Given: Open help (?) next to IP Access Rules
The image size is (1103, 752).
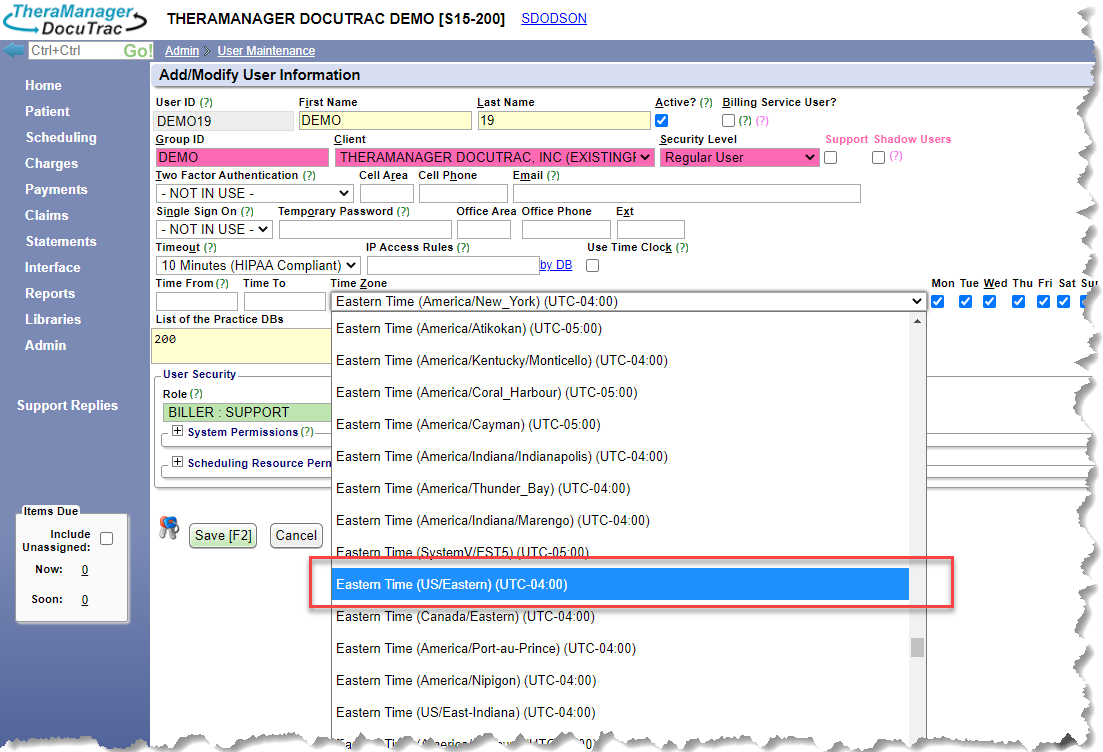Looking at the screenshot, I should coord(463,247).
